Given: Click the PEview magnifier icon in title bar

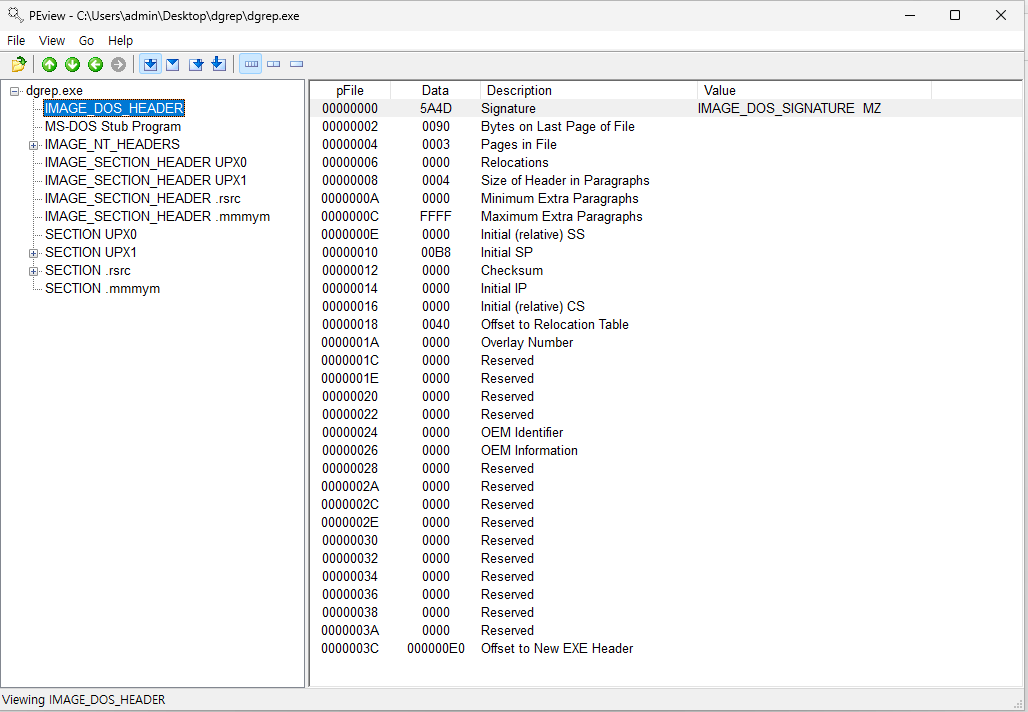Looking at the screenshot, I should pyautogui.click(x=15, y=14).
